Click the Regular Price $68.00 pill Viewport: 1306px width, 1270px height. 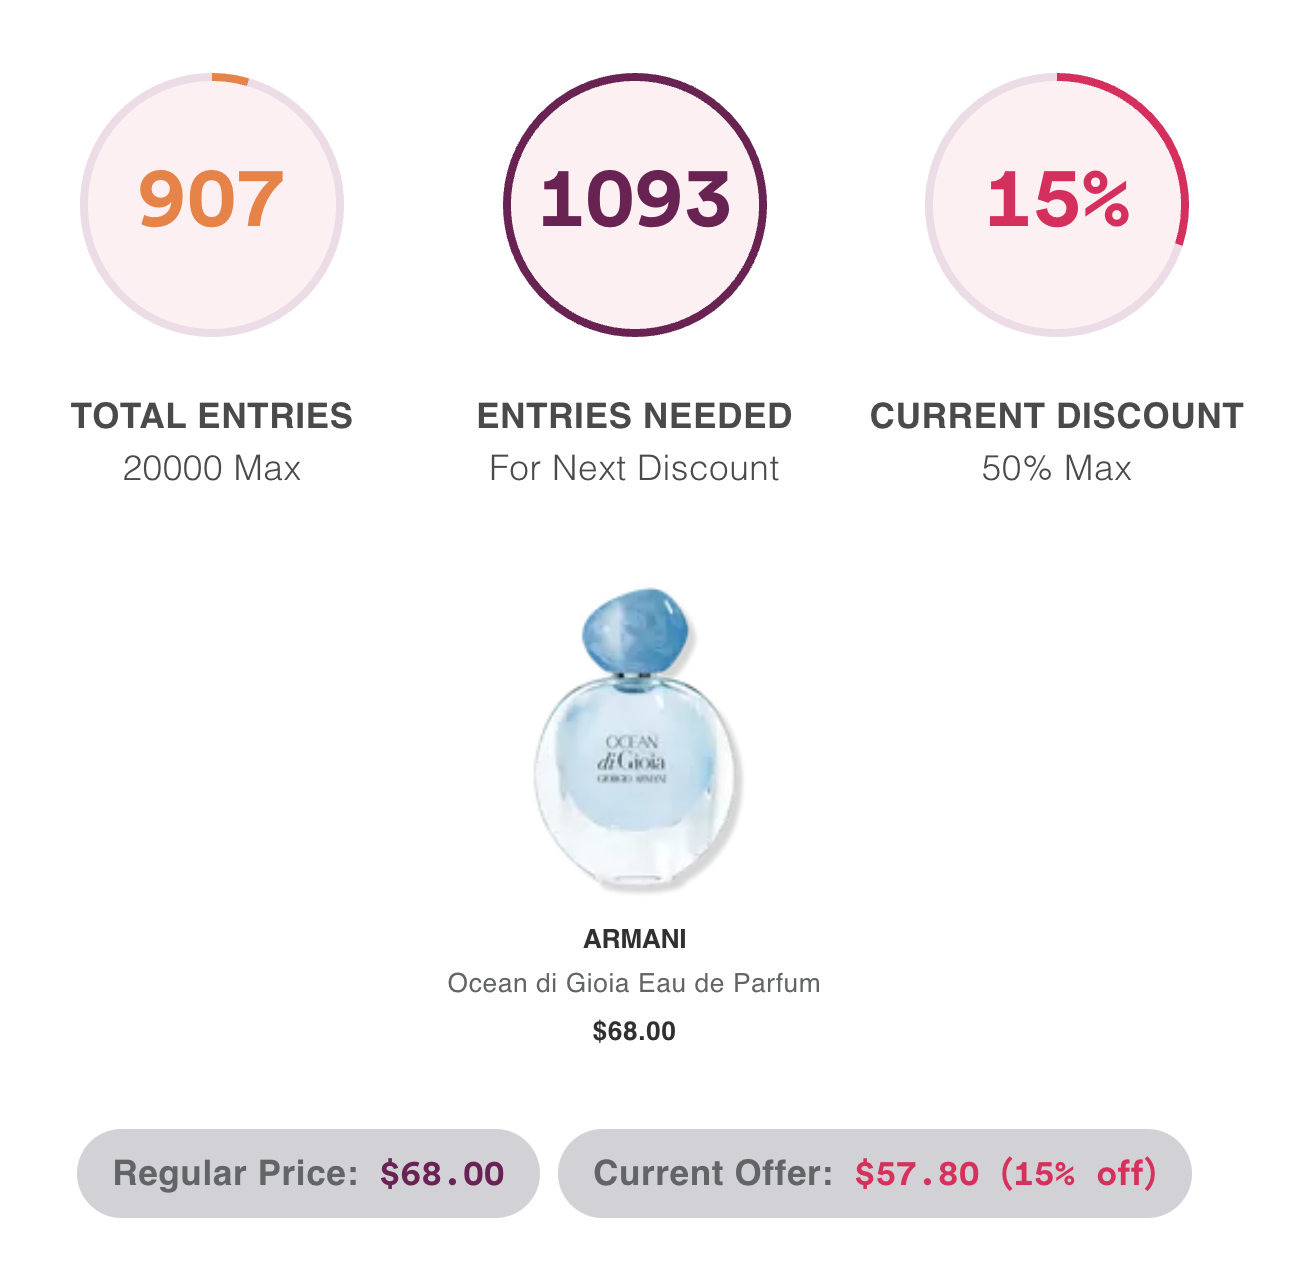(308, 1173)
